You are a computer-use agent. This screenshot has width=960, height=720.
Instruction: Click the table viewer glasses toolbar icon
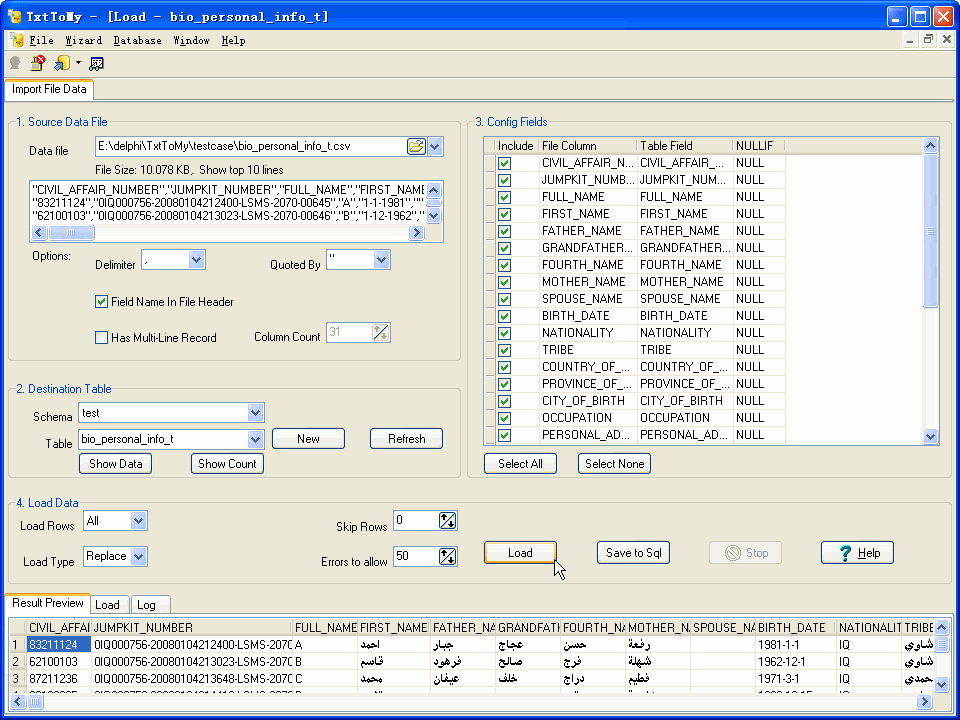[96, 63]
